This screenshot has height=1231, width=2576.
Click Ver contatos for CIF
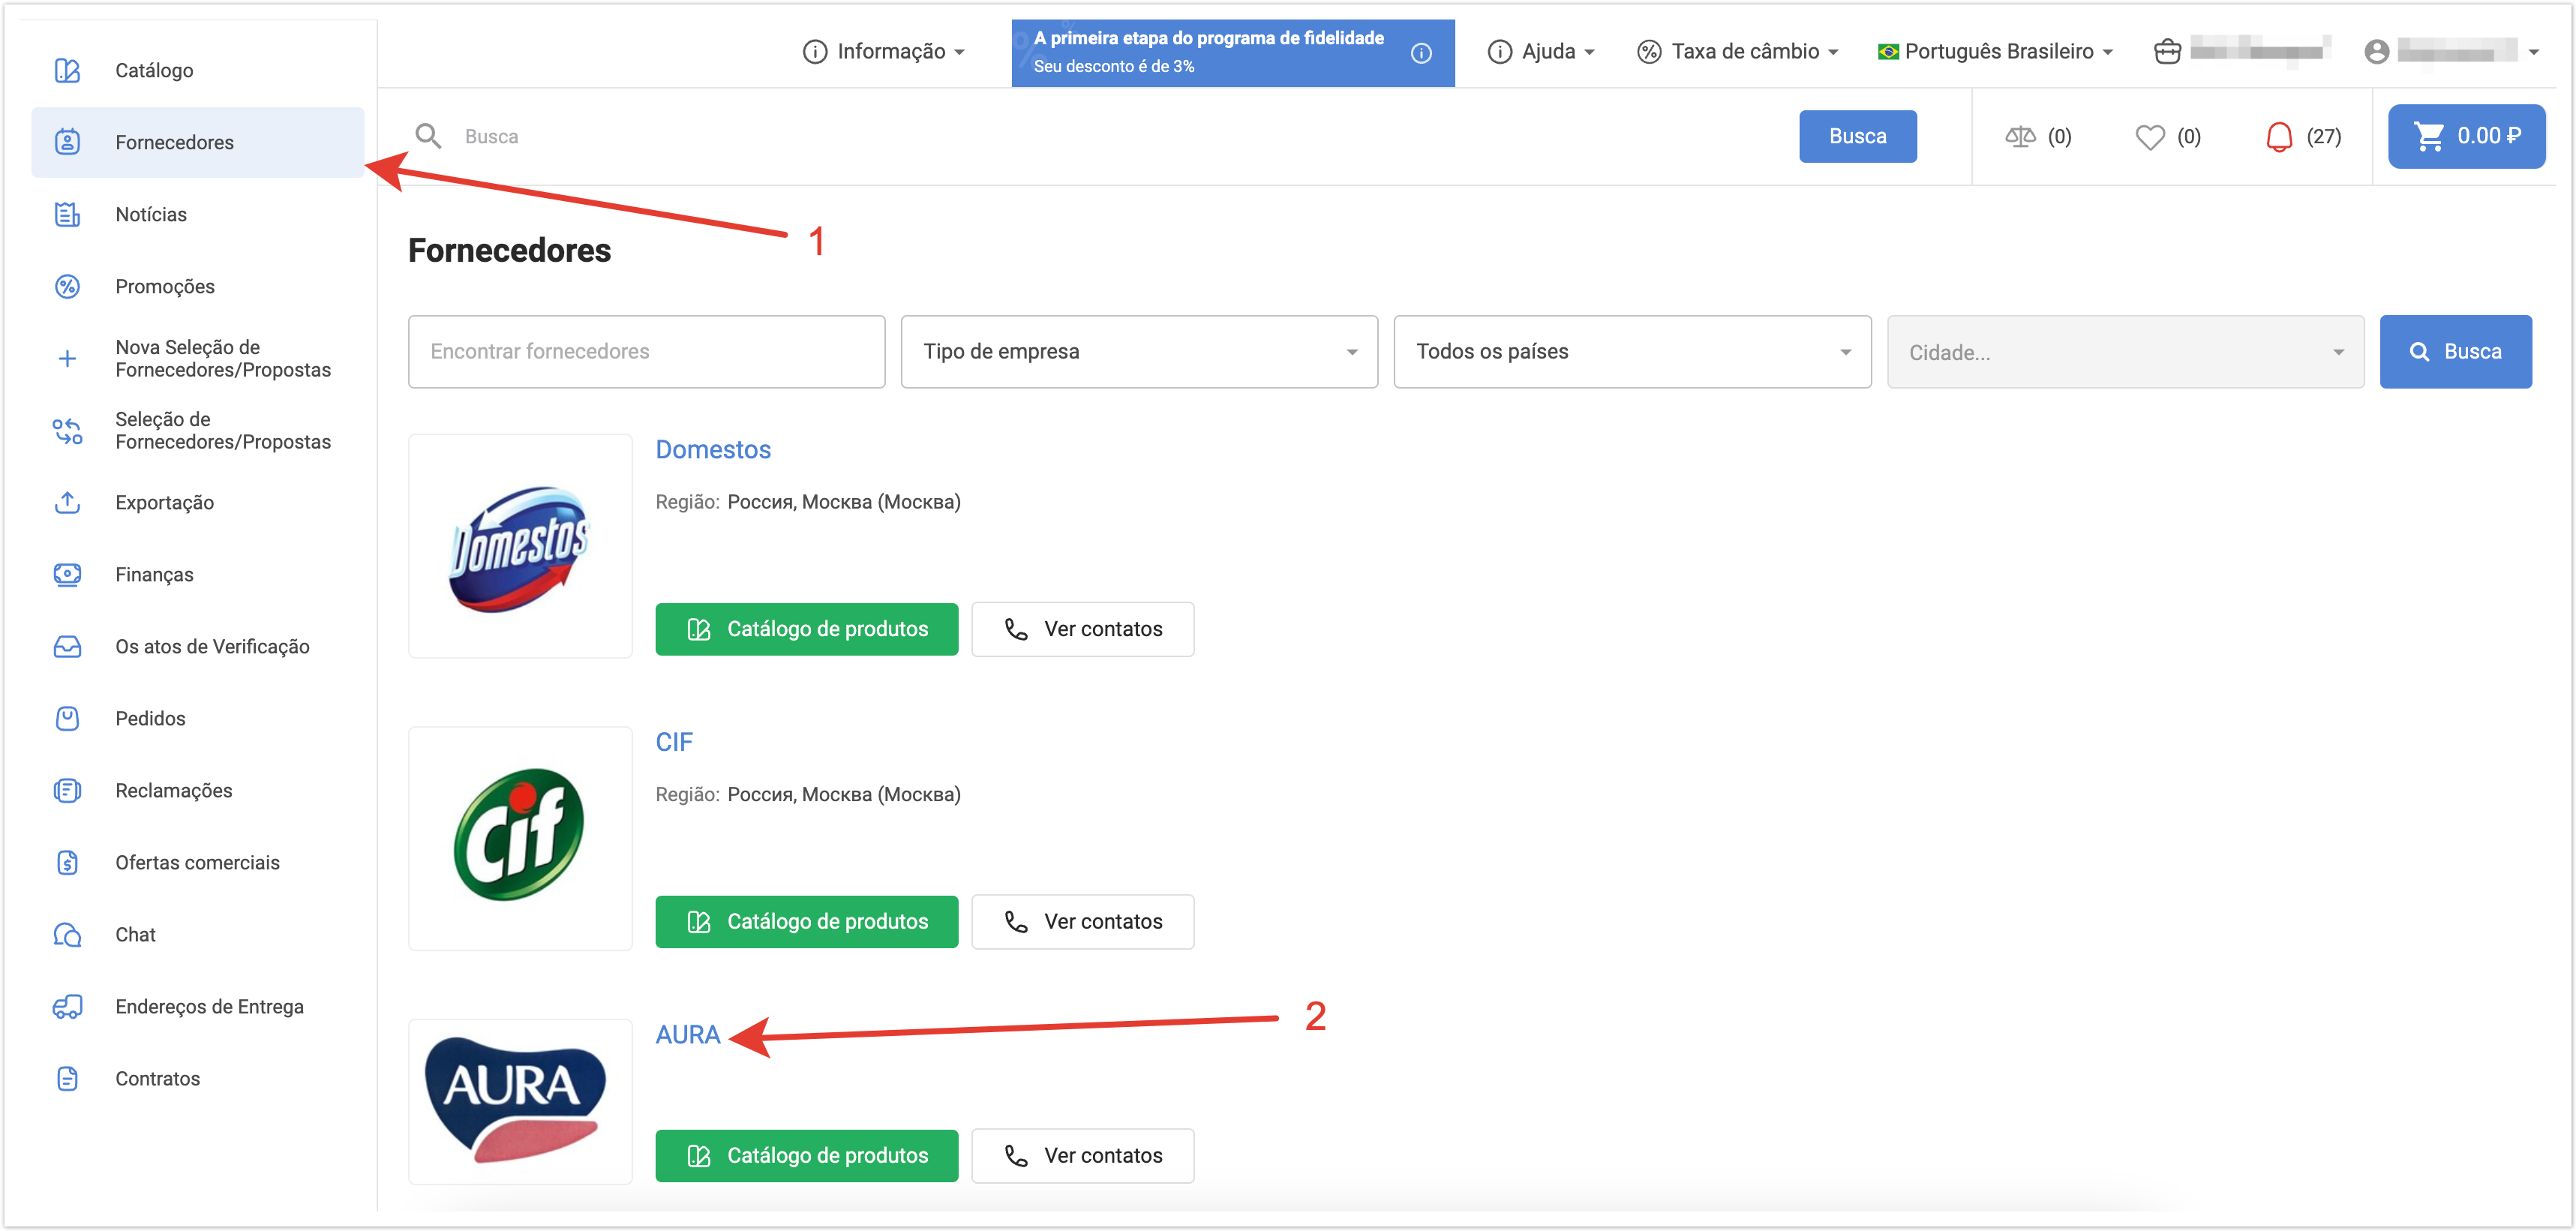pos(1082,922)
